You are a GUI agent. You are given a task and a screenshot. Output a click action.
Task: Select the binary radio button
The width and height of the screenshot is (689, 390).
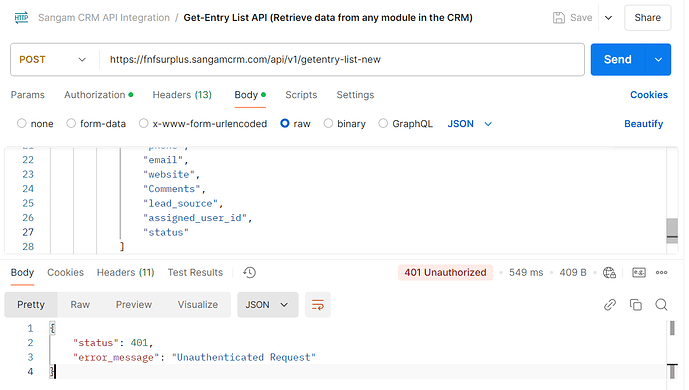pyautogui.click(x=344, y=124)
